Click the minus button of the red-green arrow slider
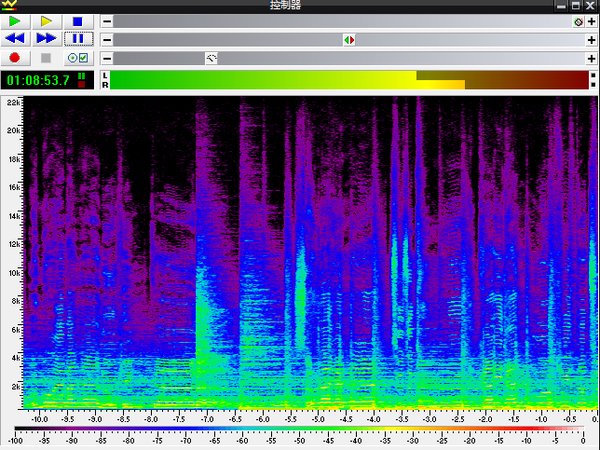600x450 pixels. tap(107, 40)
